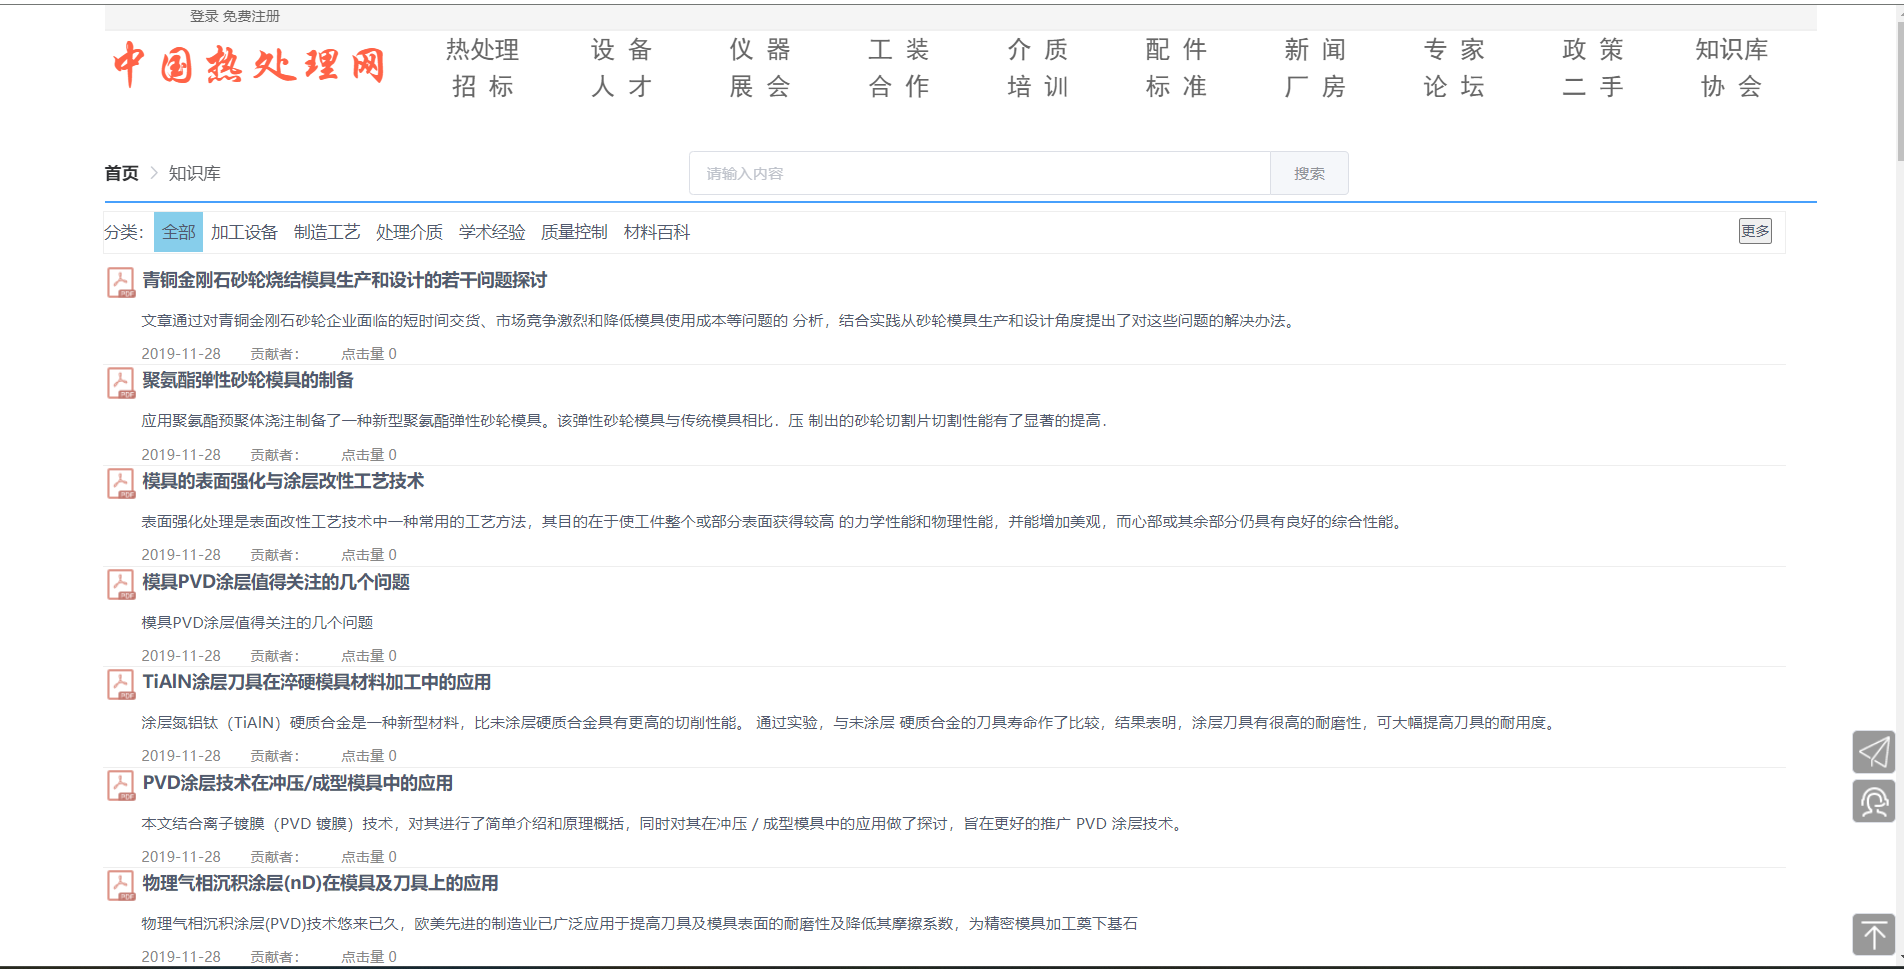Open 招标 navigation item
The height and width of the screenshot is (969, 1904).
pos(482,87)
